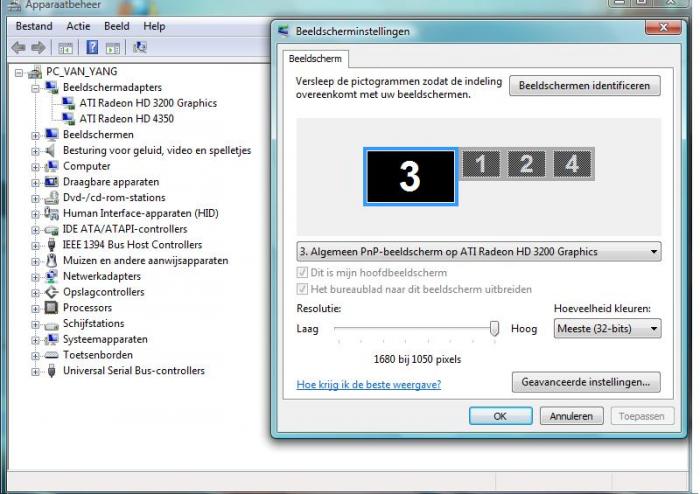Viewport: 700px width, 494px height.
Task: Click Beeldschermen identificeren button
Action: coord(584,85)
